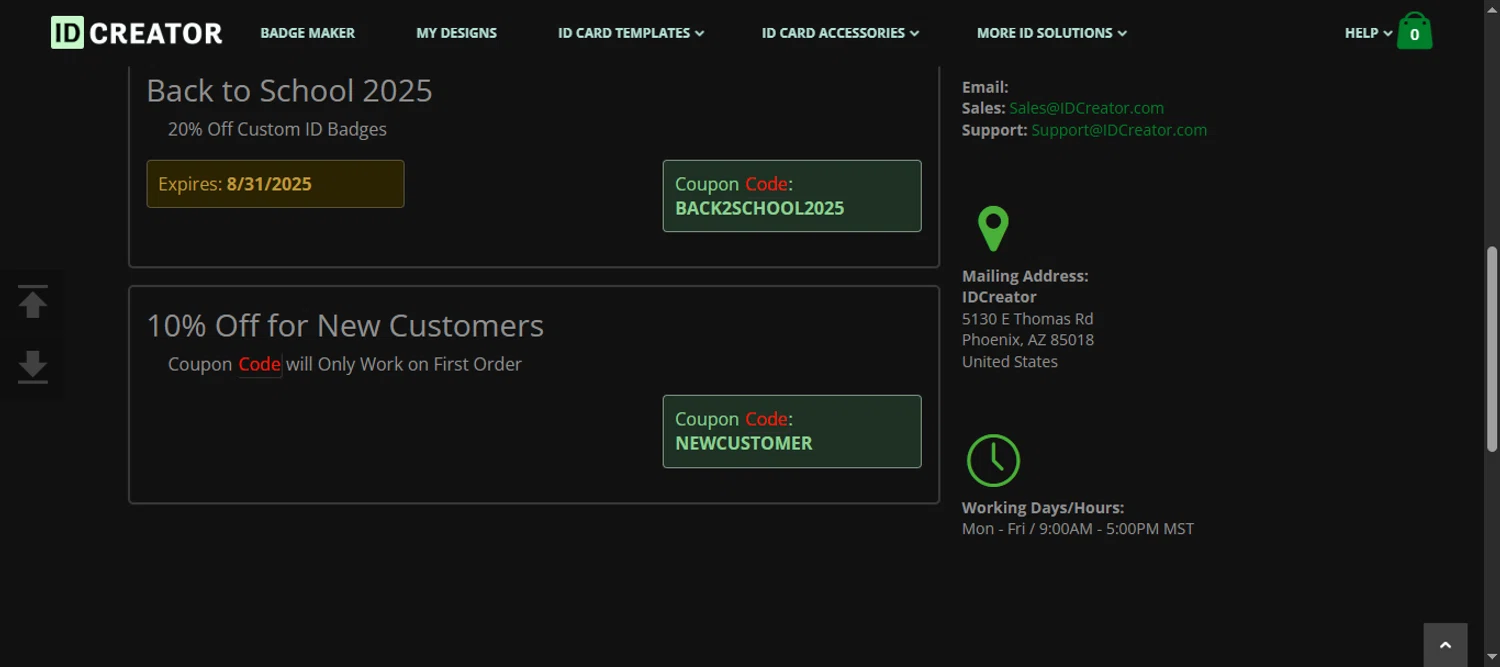
Task: Click the down arrow icon on left sidebar
Action: pos(33,367)
